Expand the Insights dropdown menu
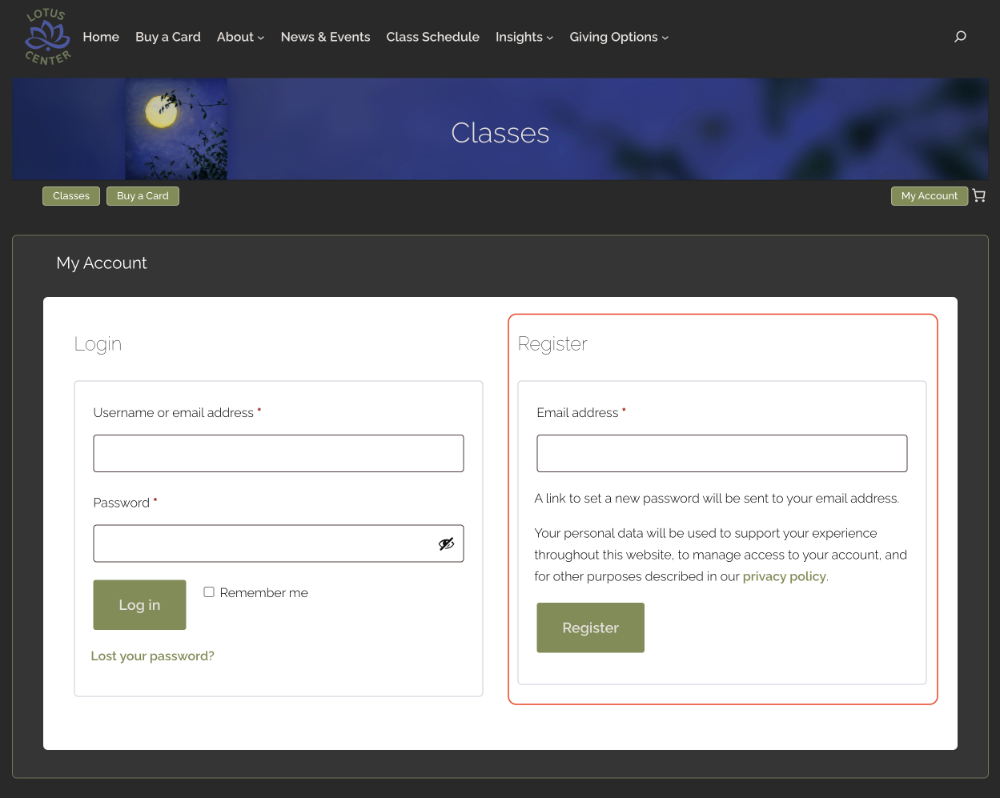 [524, 37]
